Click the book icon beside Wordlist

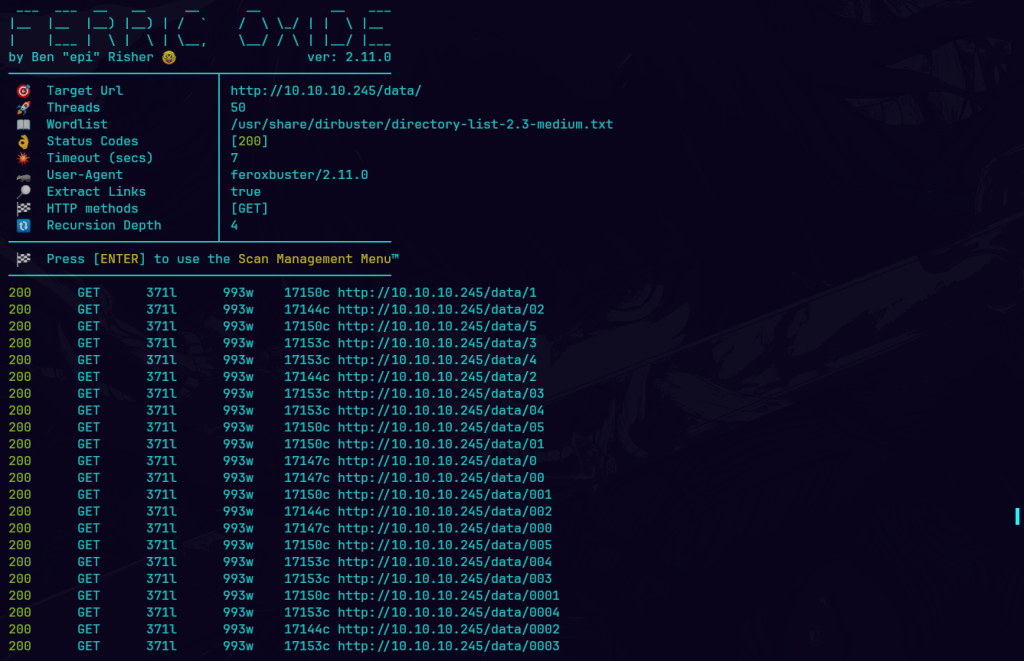click(23, 125)
